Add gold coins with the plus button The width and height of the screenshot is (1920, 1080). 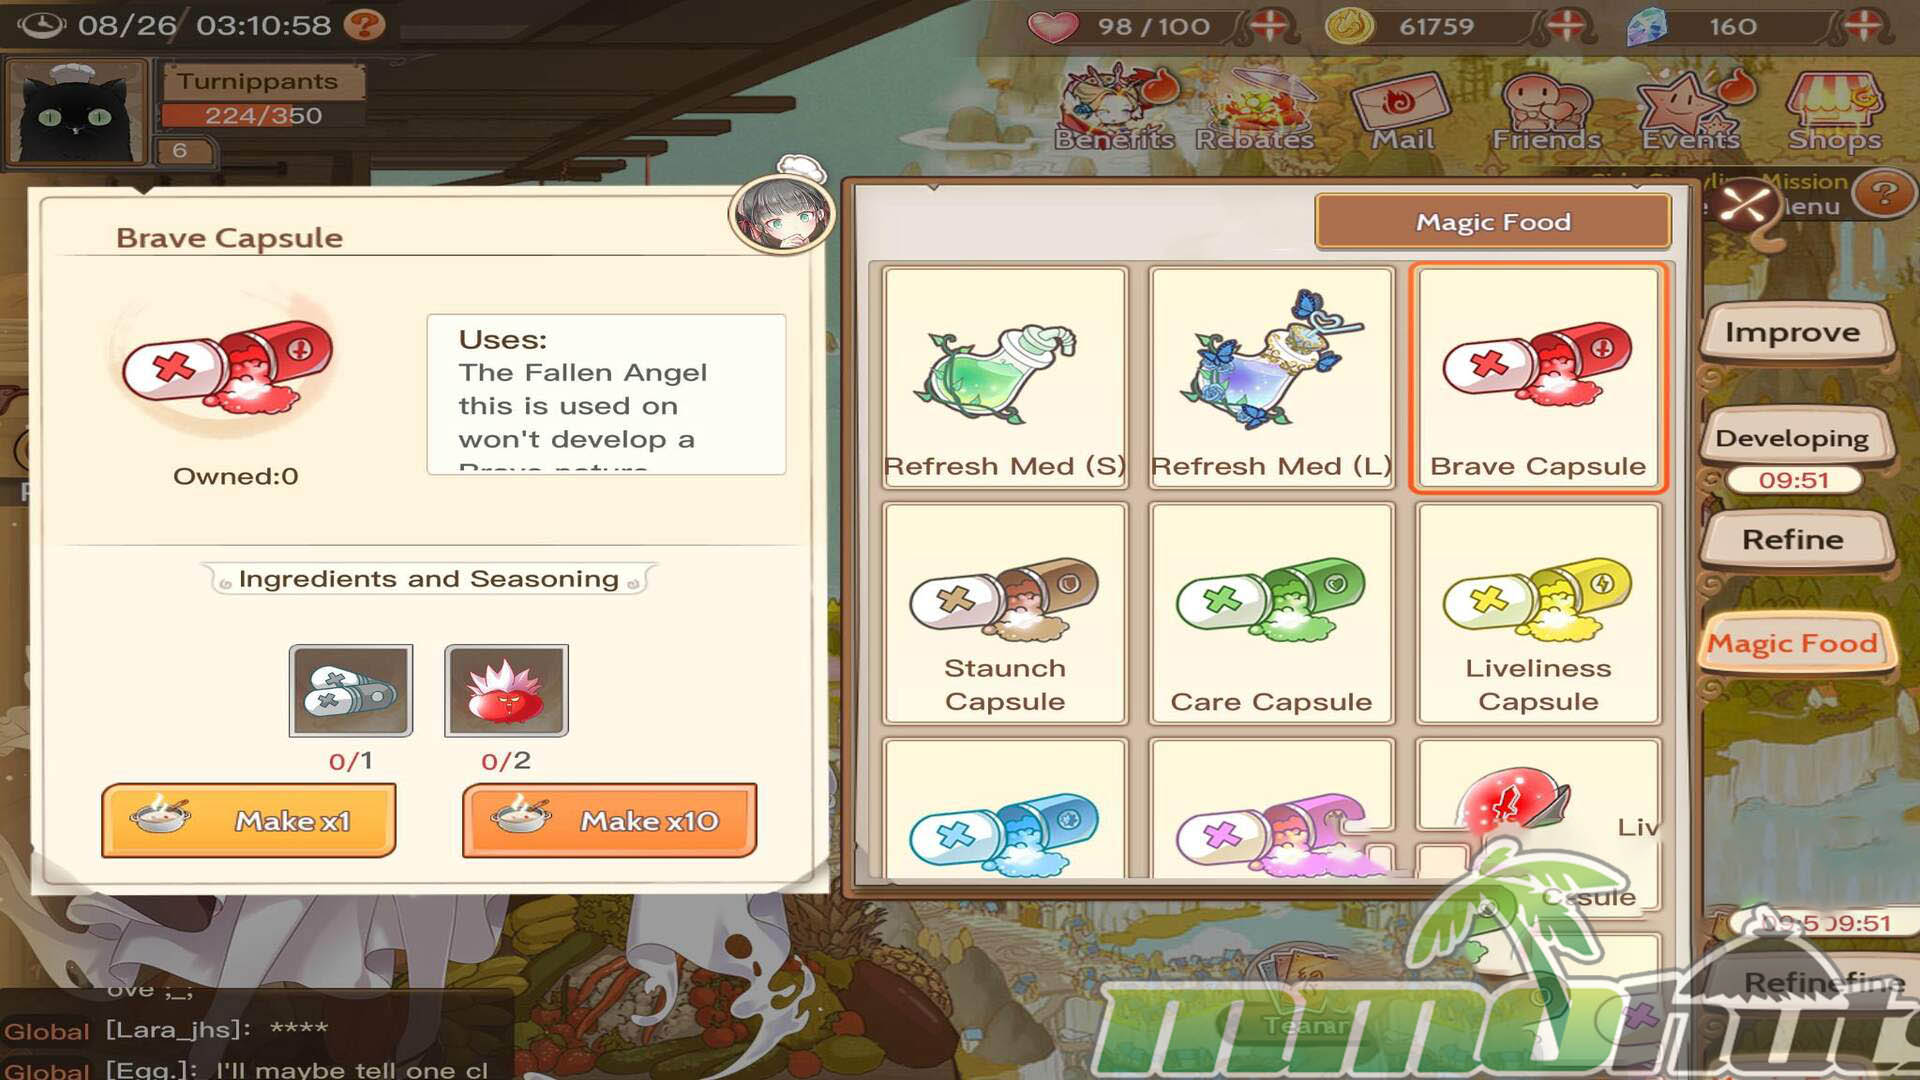tap(1566, 26)
